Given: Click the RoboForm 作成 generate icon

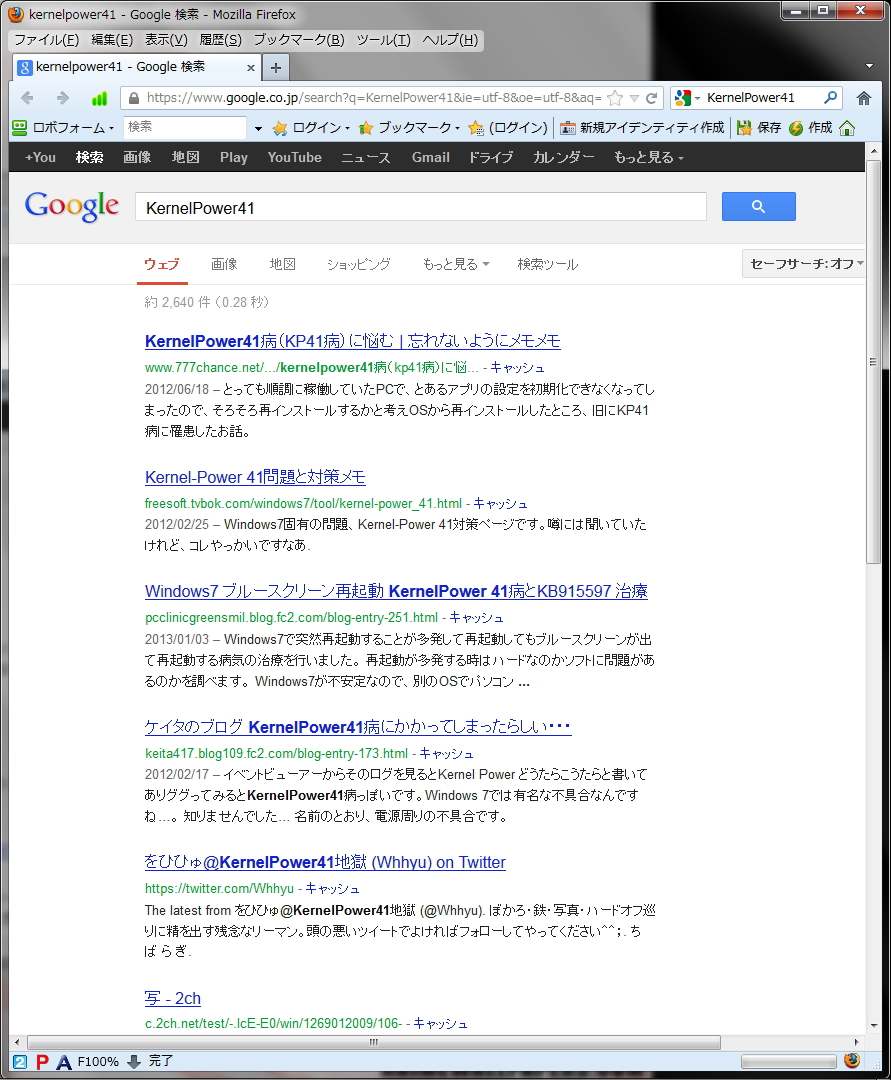Looking at the screenshot, I should [x=796, y=128].
